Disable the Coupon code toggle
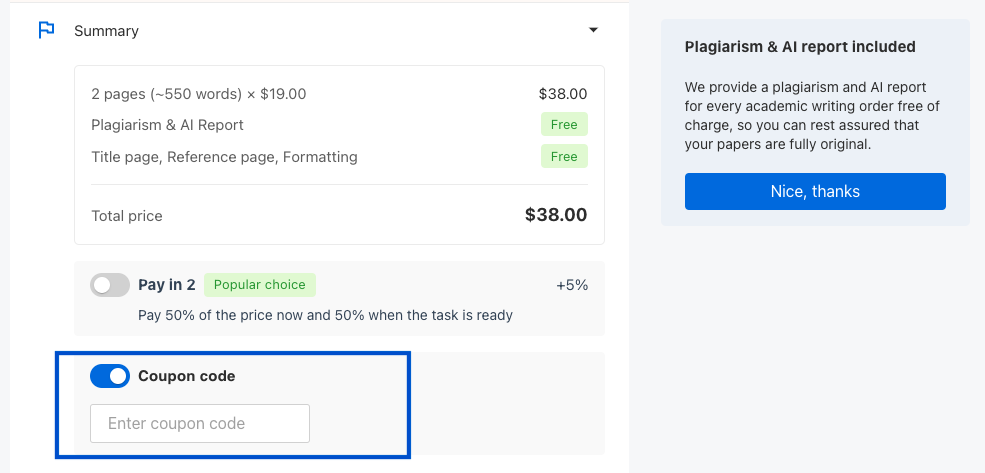The image size is (985, 473). [110, 376]
